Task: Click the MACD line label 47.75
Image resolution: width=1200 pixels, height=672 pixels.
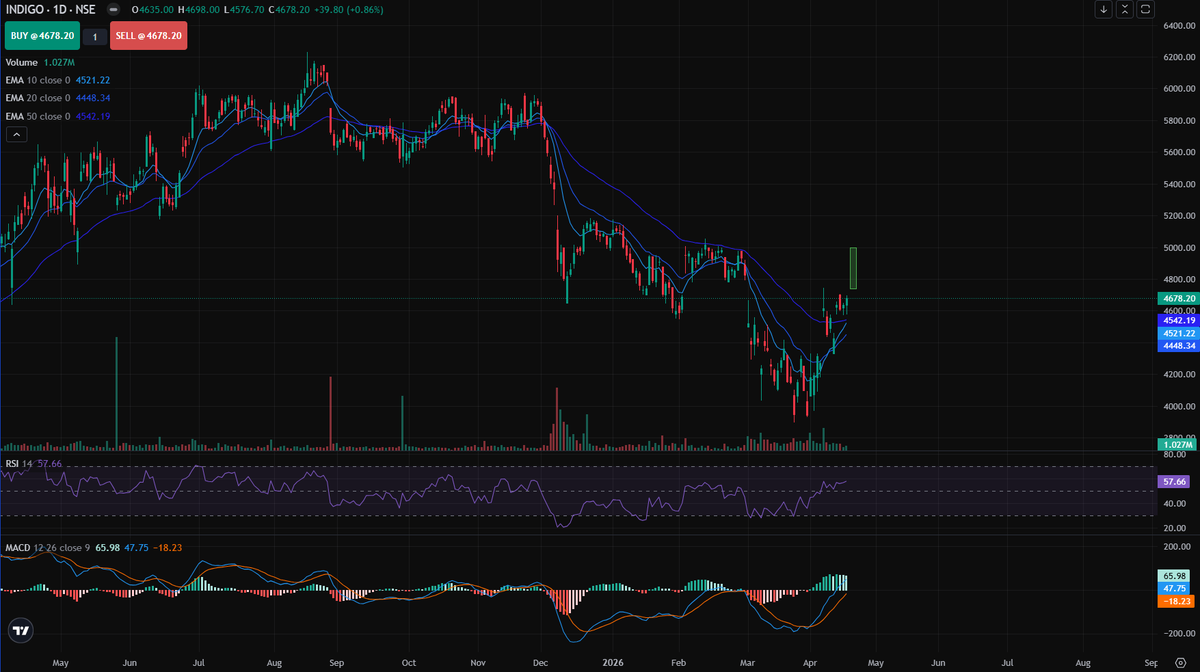Action: click(1173, 589)
